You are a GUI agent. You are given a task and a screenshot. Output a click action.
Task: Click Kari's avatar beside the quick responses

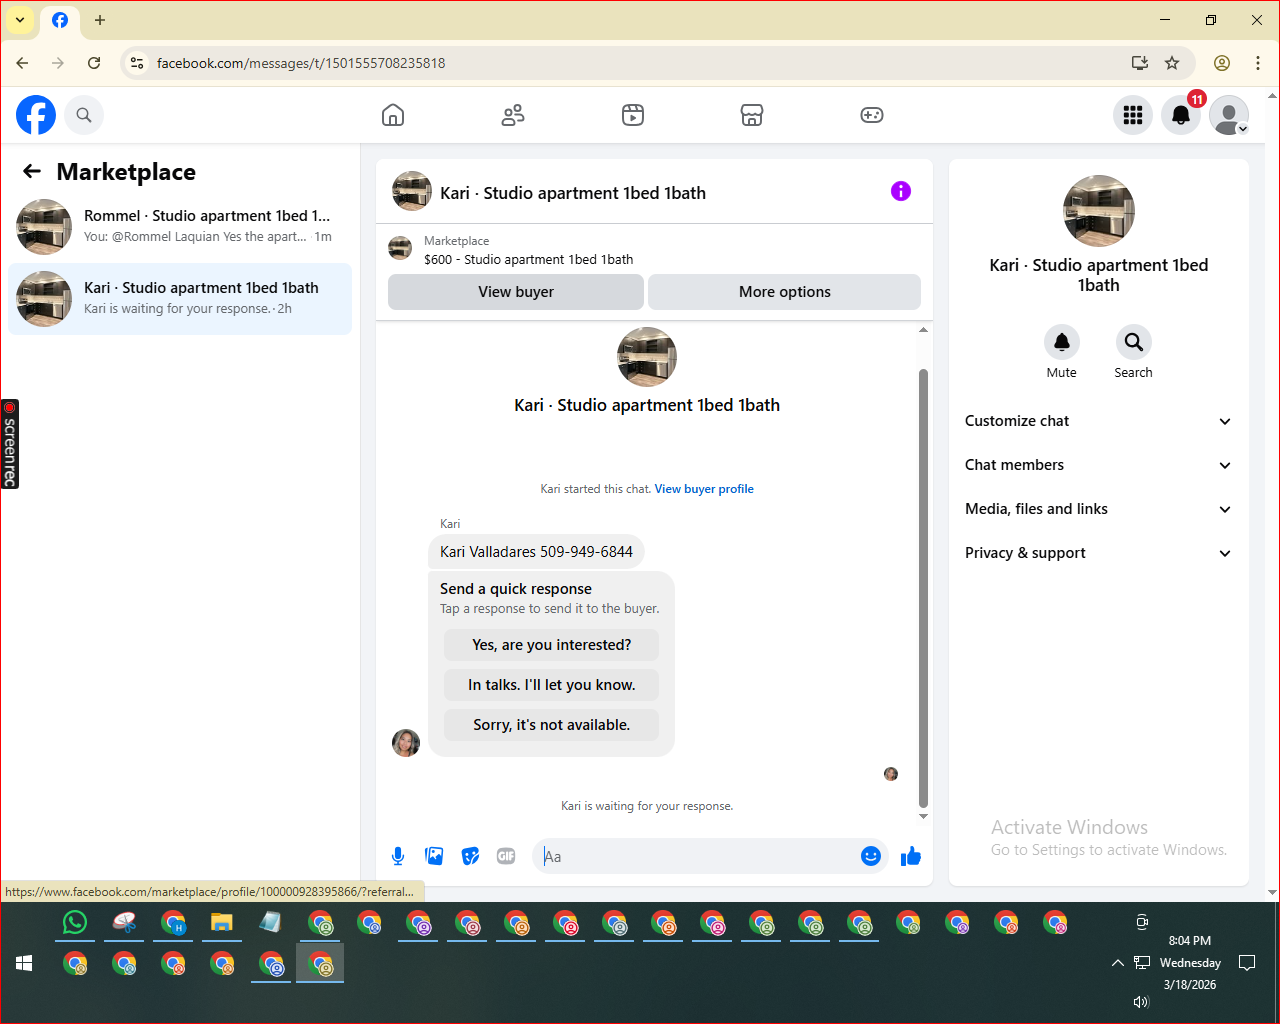(x=406, y=743)
